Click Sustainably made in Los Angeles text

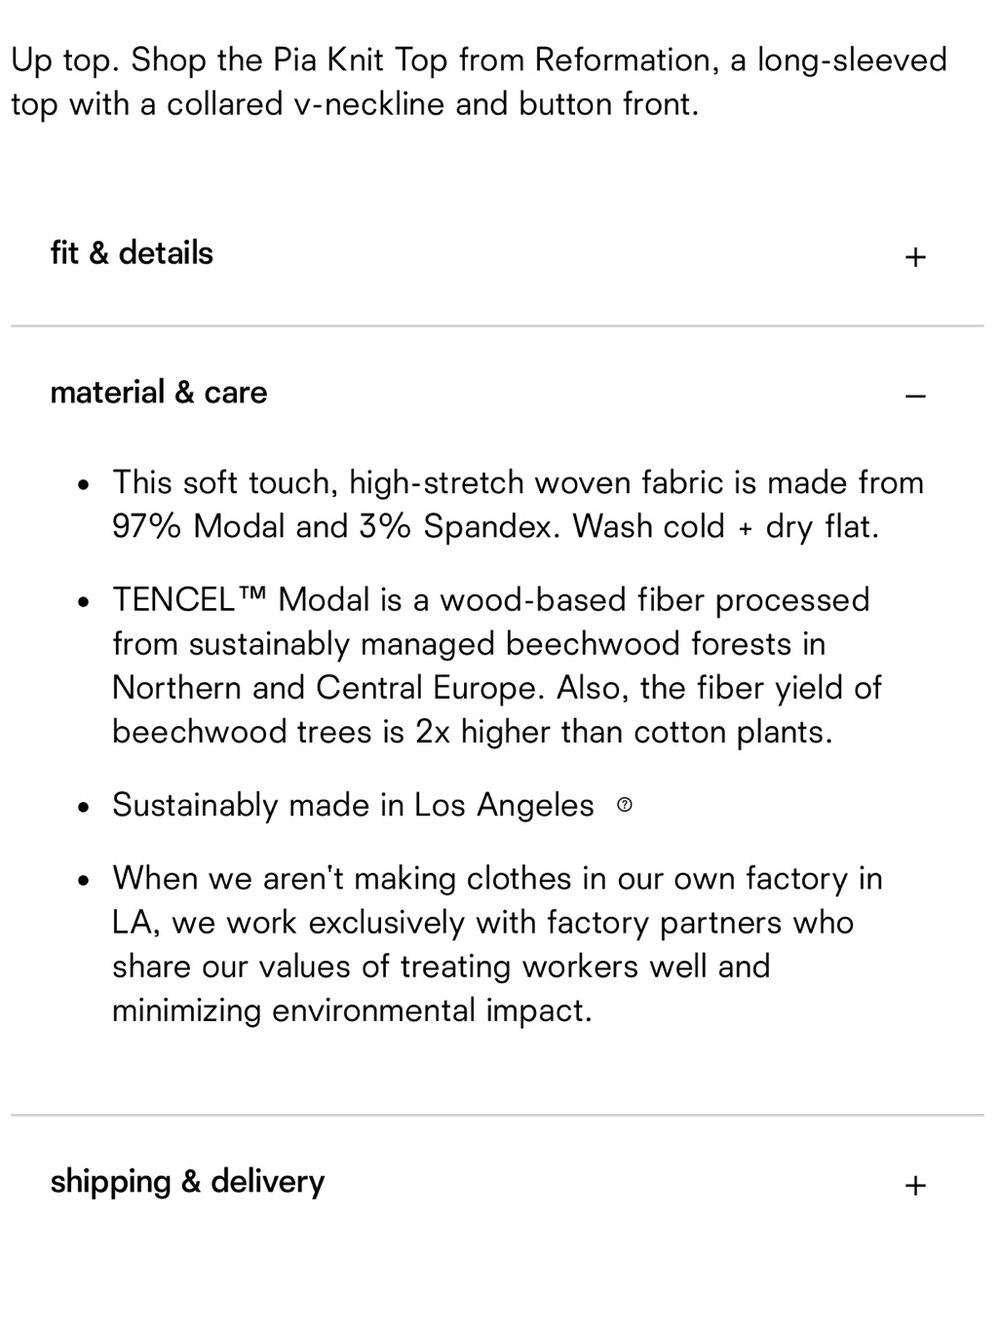pyautogui.click(x=353, y=805)
